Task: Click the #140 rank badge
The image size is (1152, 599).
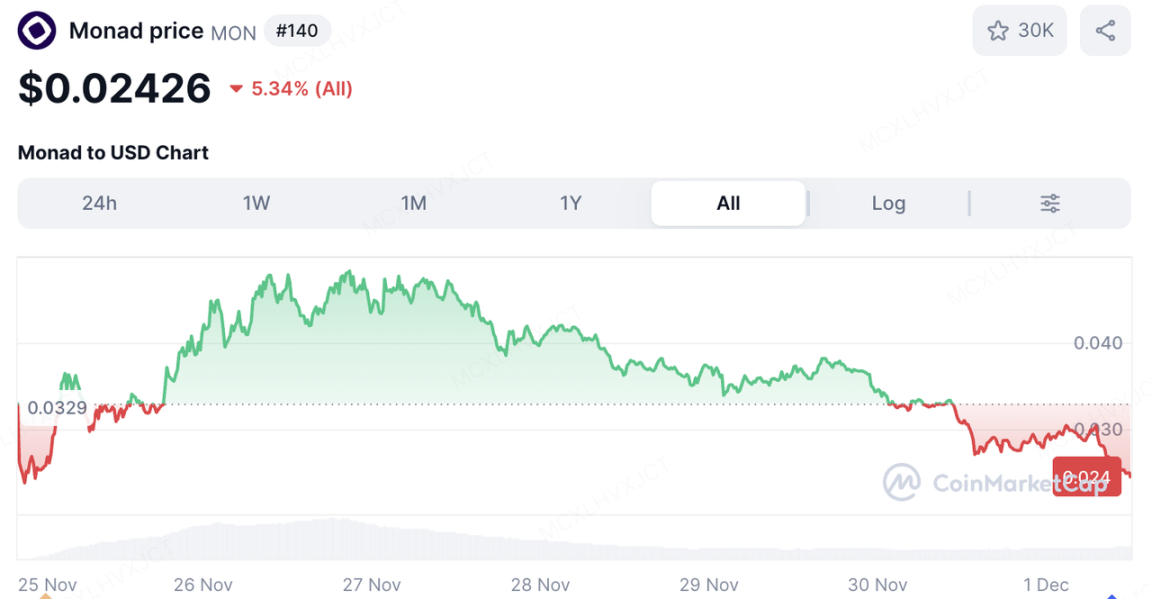Action: click(x=297, y=31)
